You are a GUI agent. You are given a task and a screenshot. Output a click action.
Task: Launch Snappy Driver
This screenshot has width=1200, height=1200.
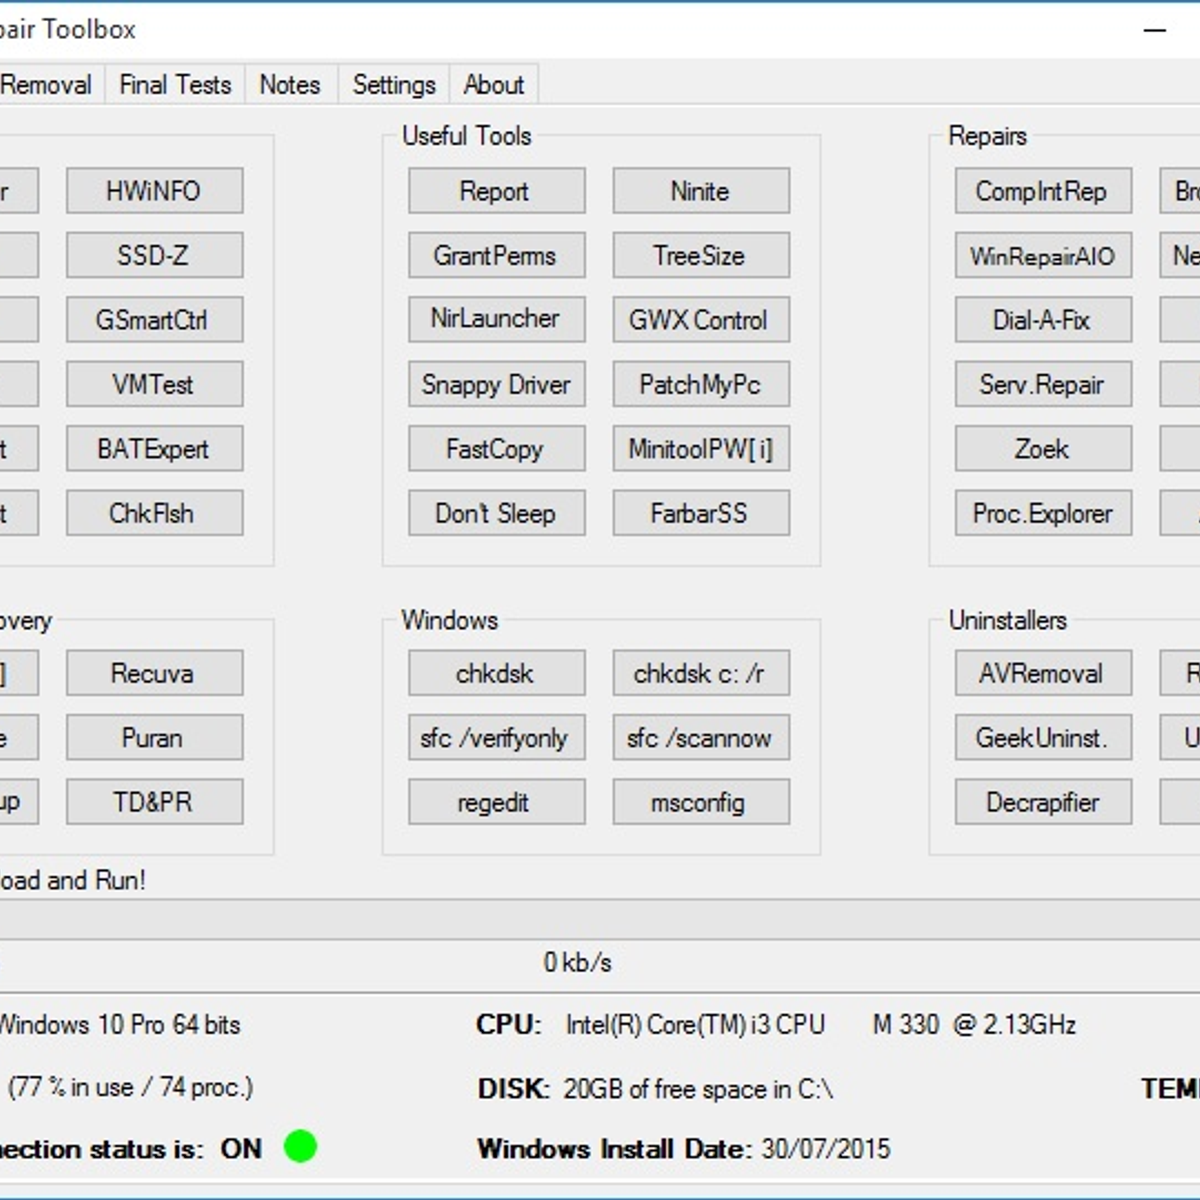496,384
